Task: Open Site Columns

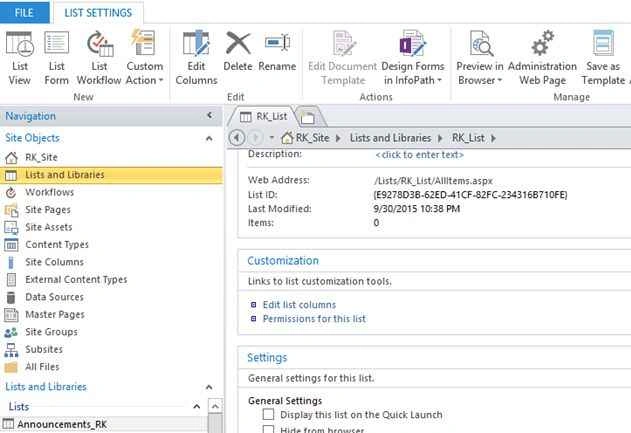Action: click(54, 262)
